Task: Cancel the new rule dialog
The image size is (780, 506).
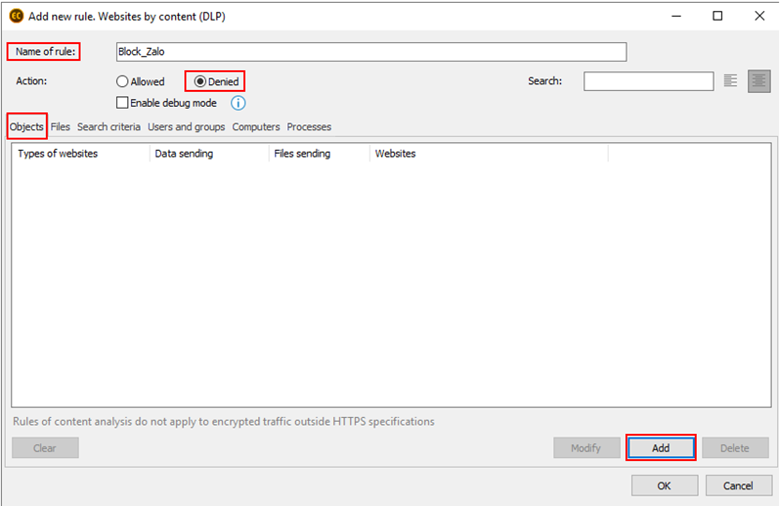Action: coord(739,485)
